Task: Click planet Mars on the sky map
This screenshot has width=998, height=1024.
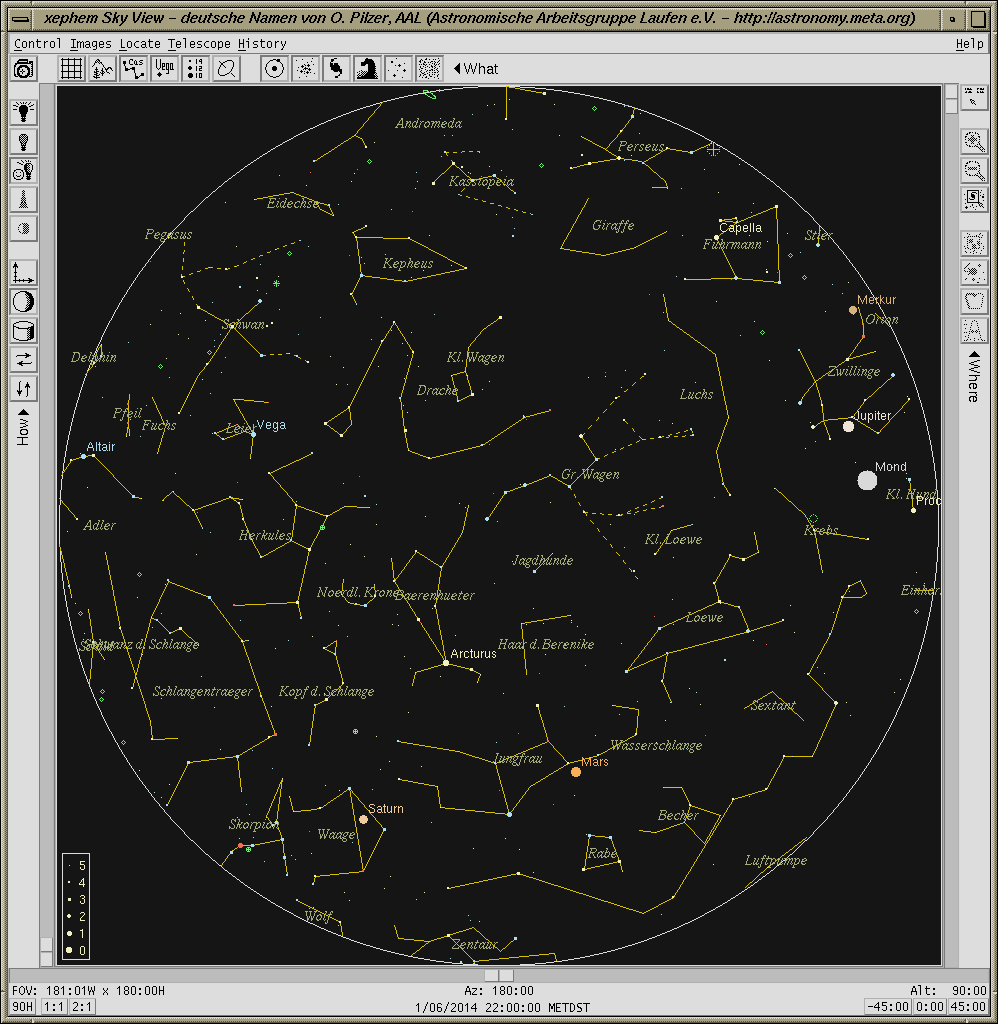Action: point(575,772)
